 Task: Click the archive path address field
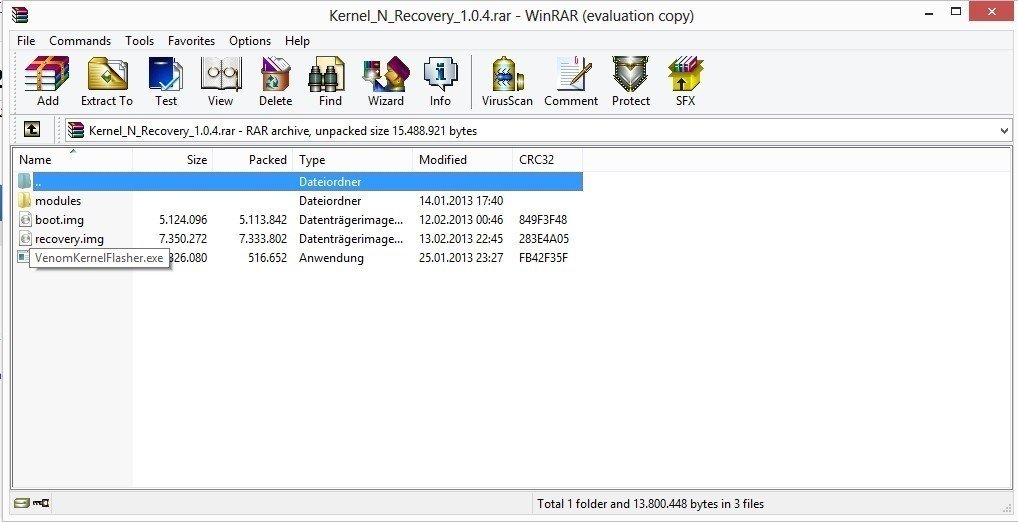pyautogui.click(x=539, y=130)
